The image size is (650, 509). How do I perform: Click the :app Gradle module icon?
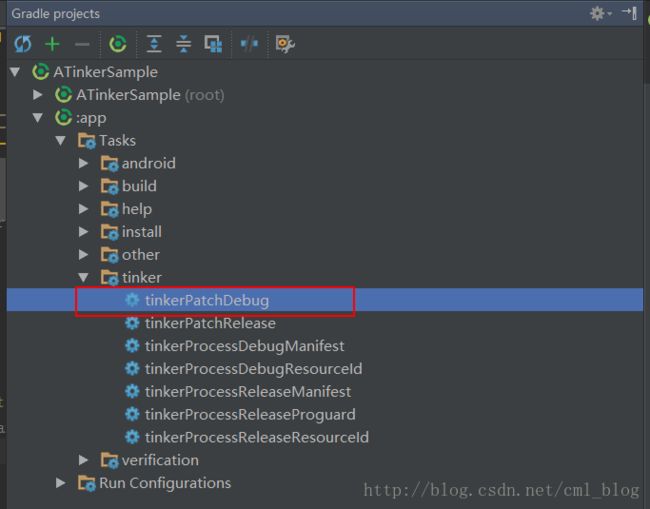pos(63,118)
